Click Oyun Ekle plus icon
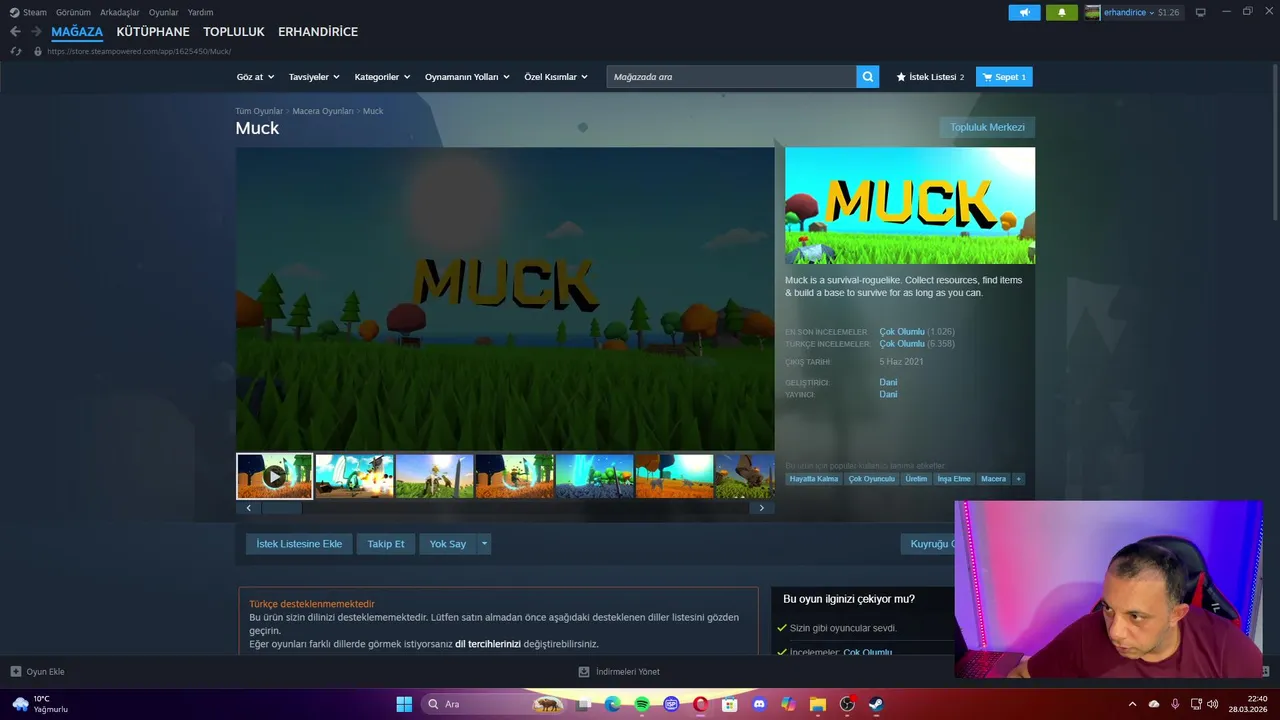Image resolution: width=1280 pixels, height=720 pixels. coord(15,672)
